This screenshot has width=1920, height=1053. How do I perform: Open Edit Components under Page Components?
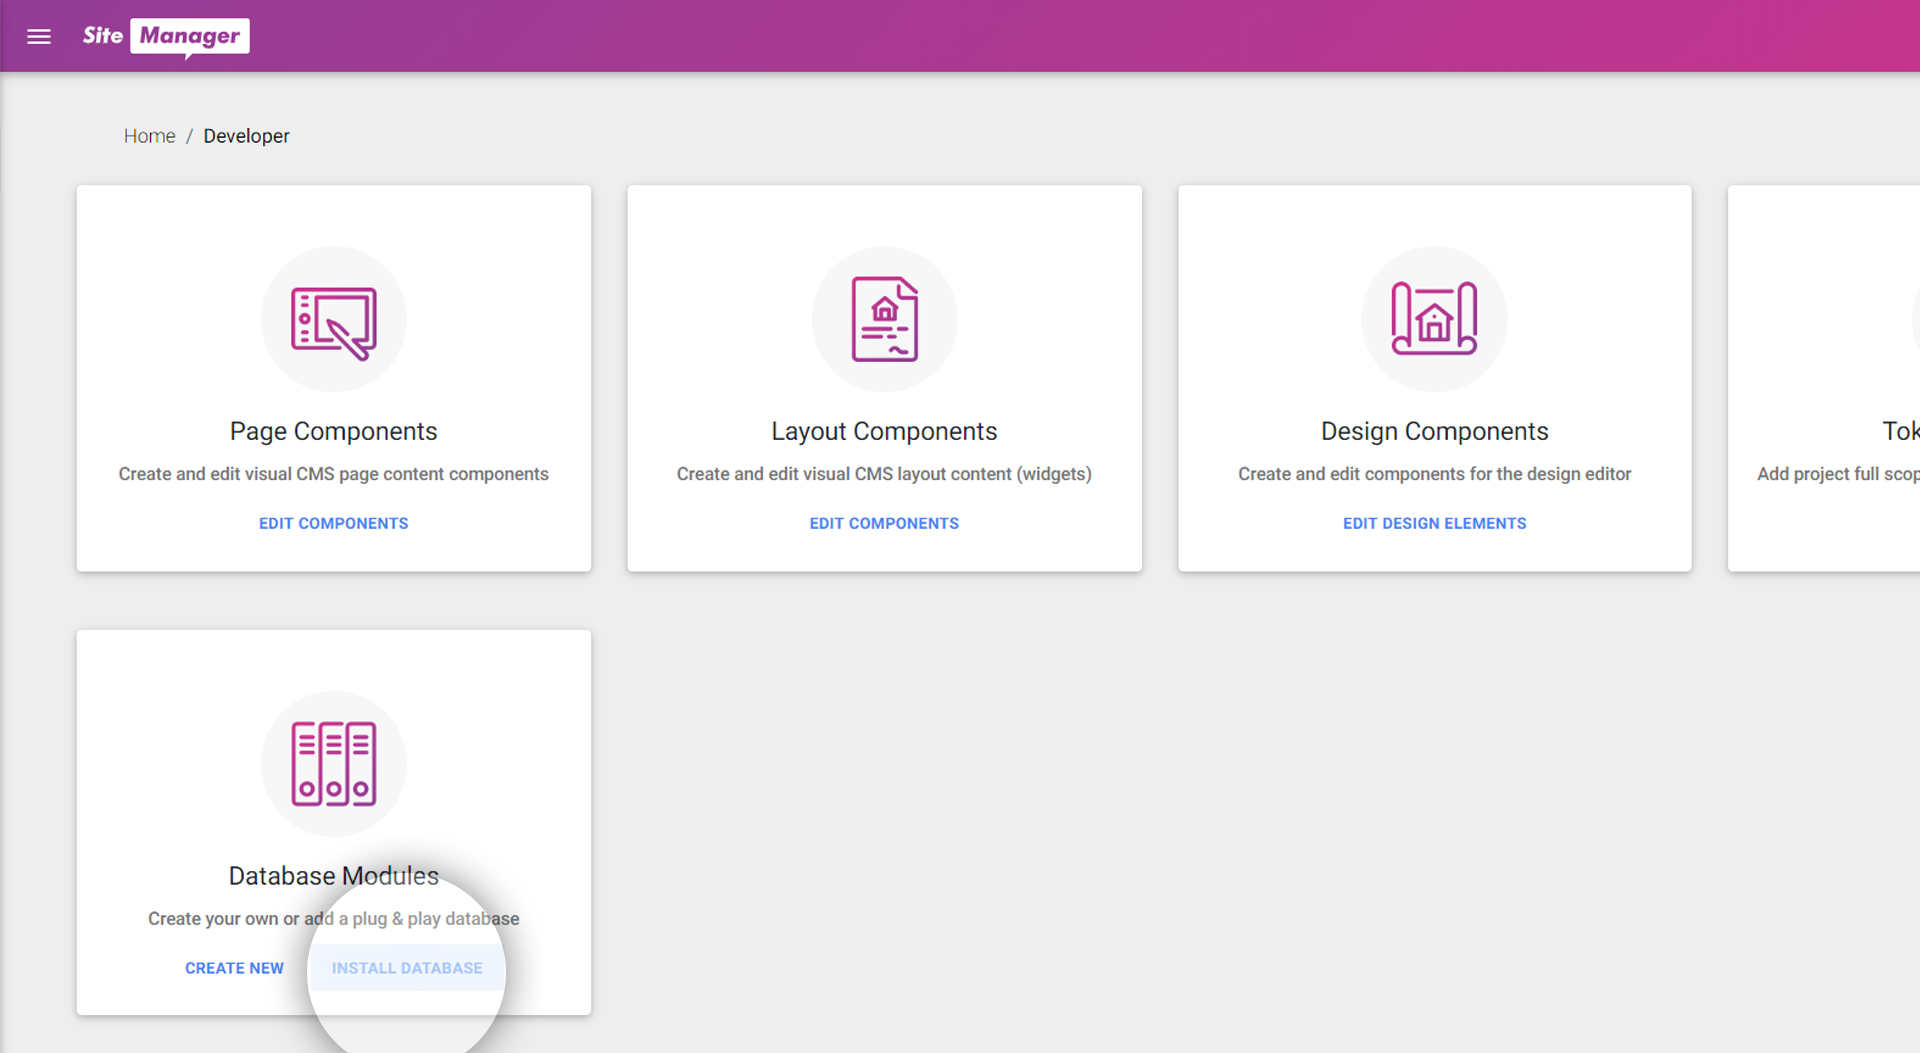(334, 523)
